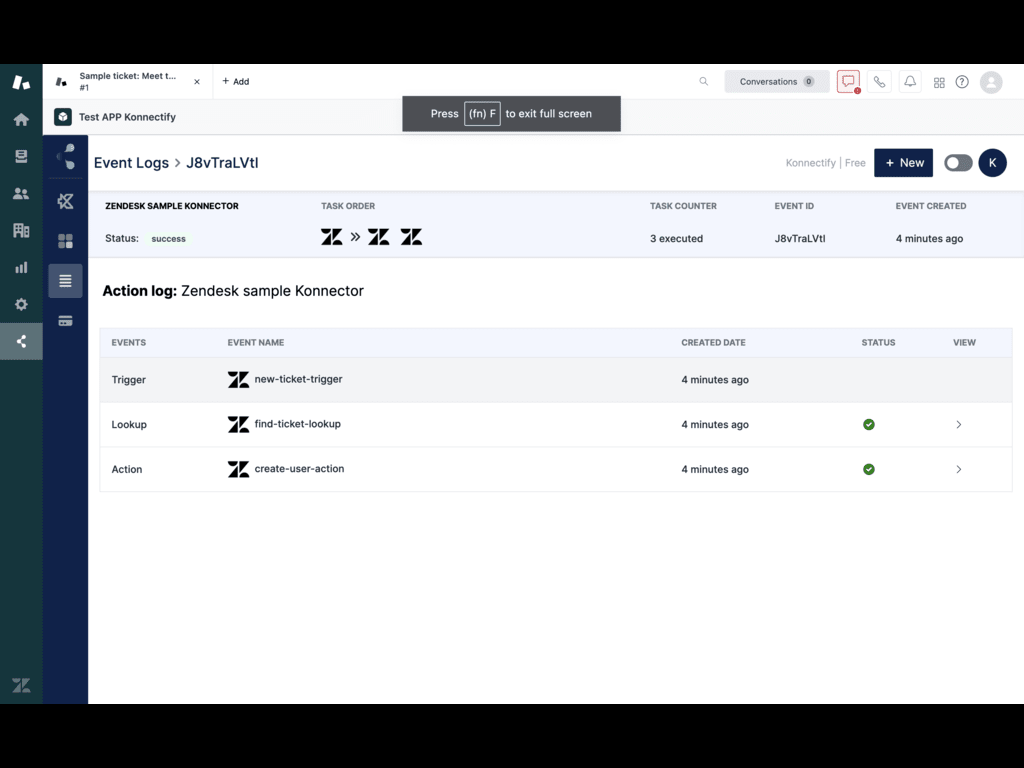Click the phone talk icon
The height and width of the screenshot is (768, 1024).
click(879, 82)
